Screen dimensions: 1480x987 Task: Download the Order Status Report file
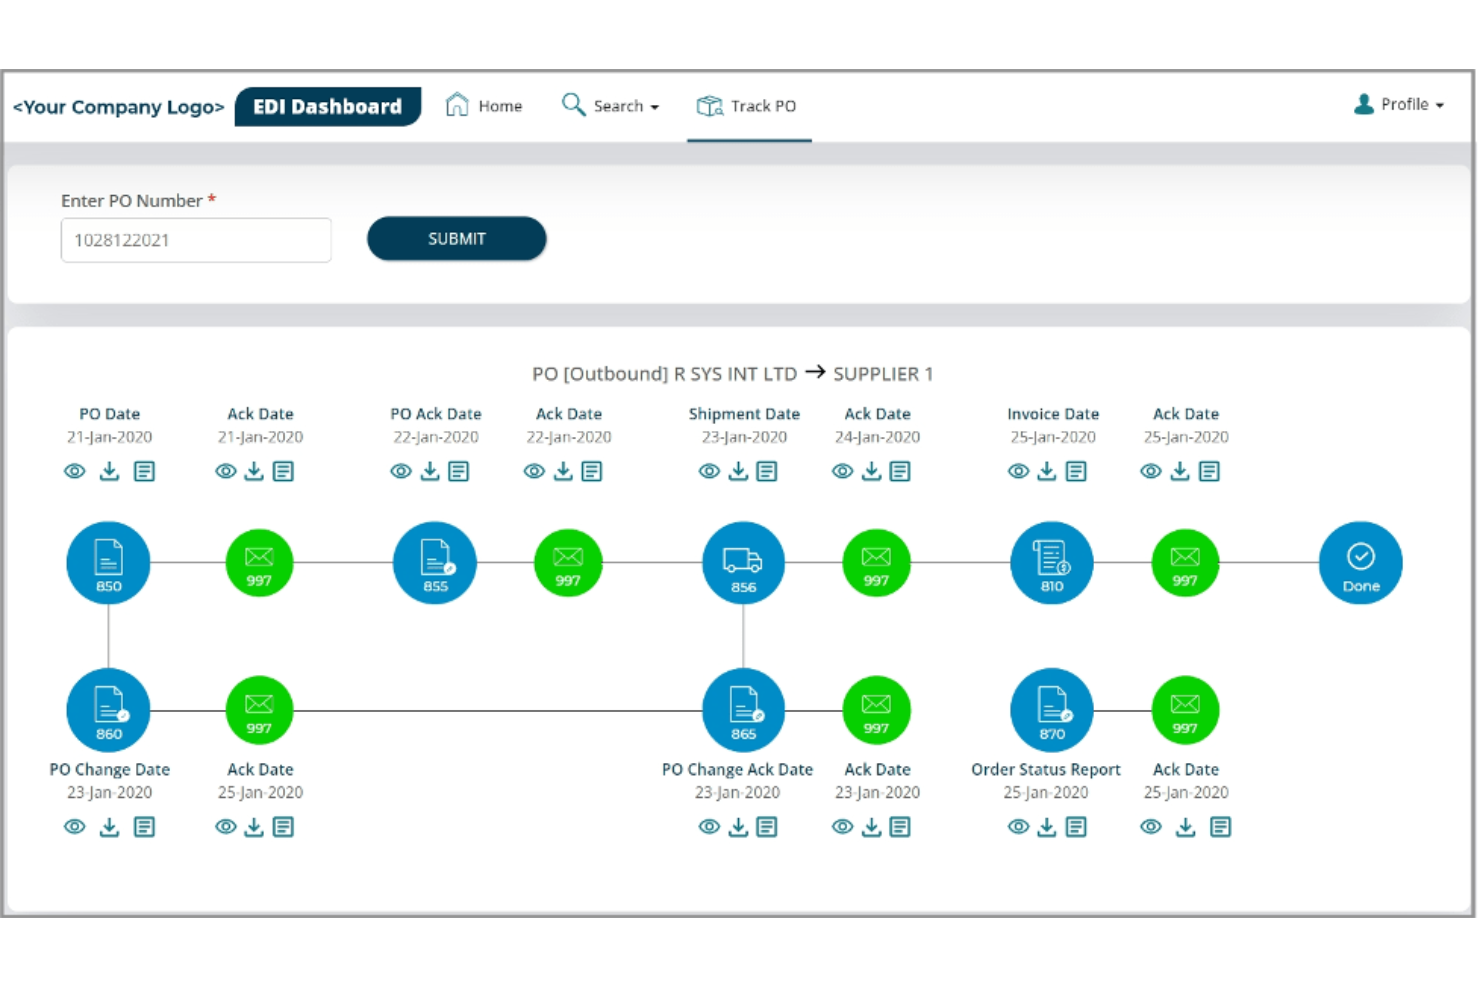point(1047,827)
